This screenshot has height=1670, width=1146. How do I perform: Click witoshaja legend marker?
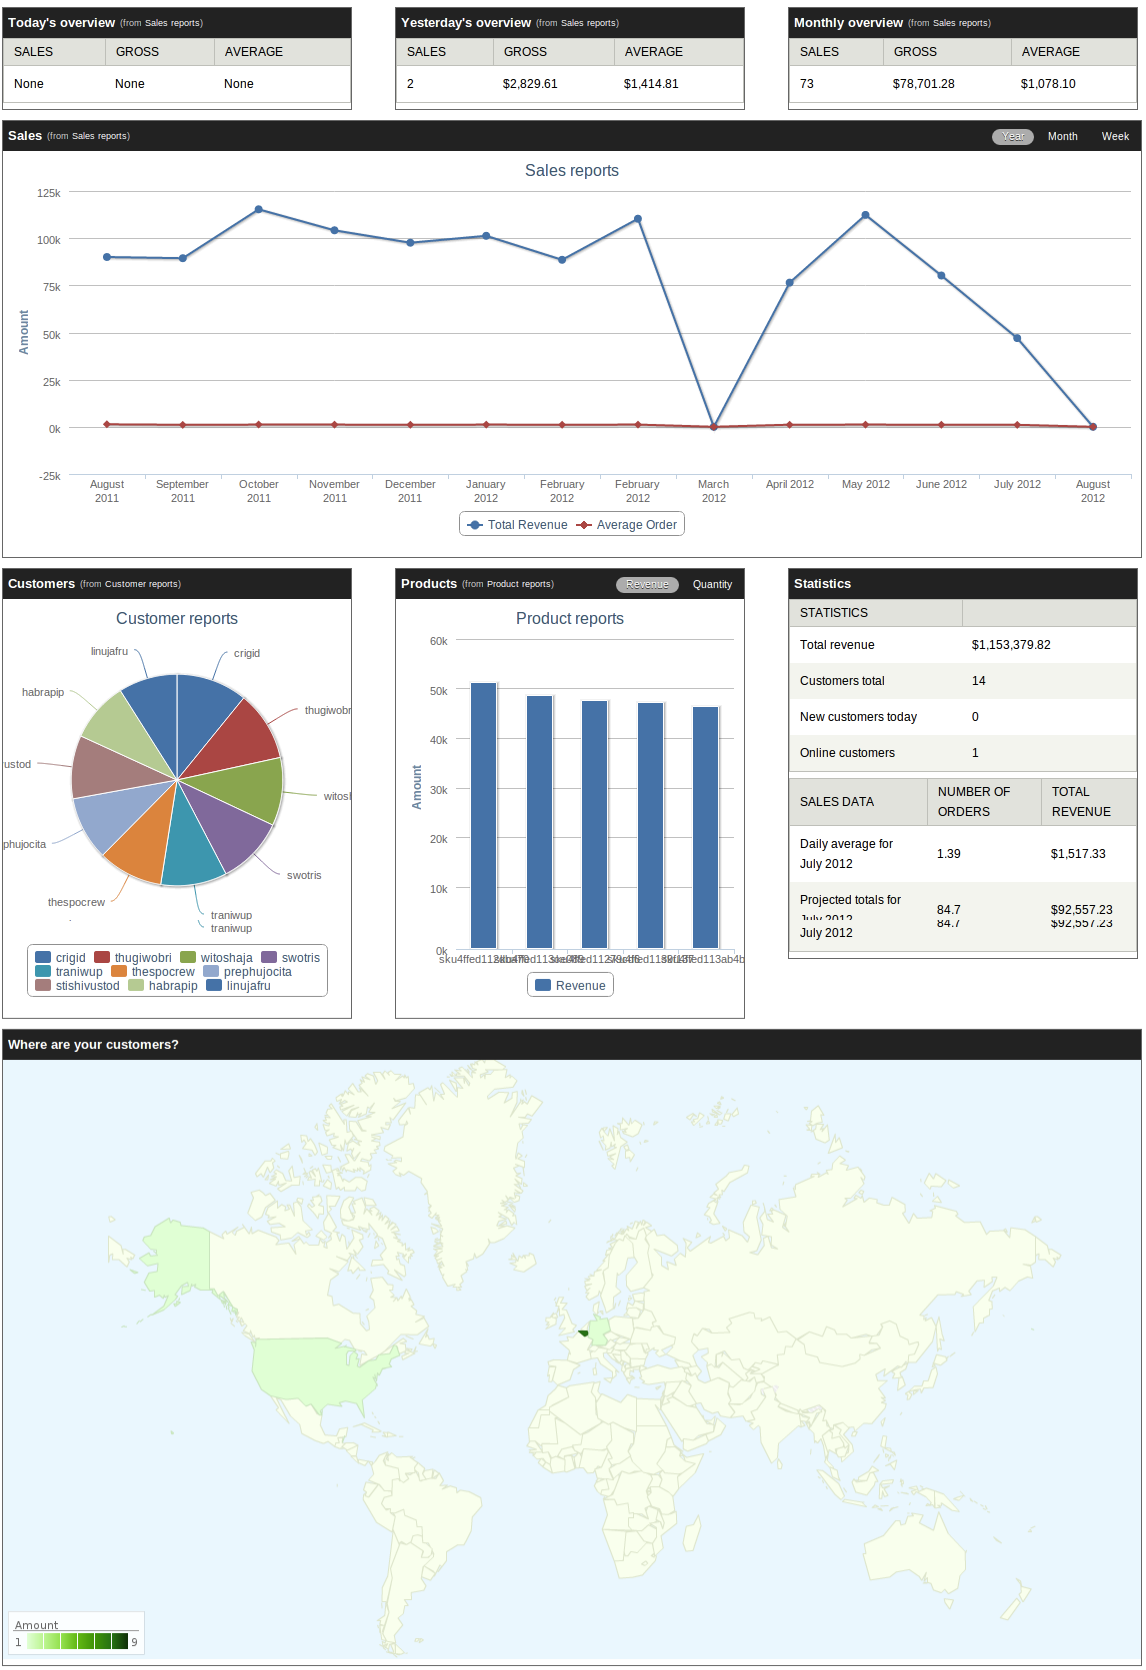[x=188, y=957]
